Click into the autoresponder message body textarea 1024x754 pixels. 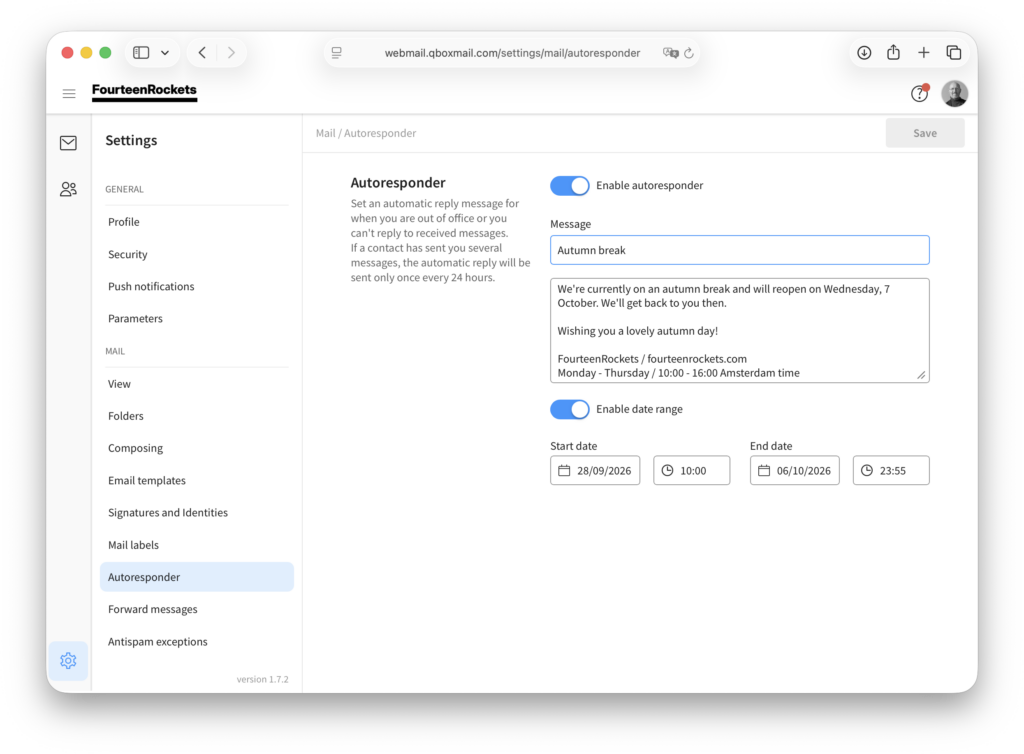[739, 330]
